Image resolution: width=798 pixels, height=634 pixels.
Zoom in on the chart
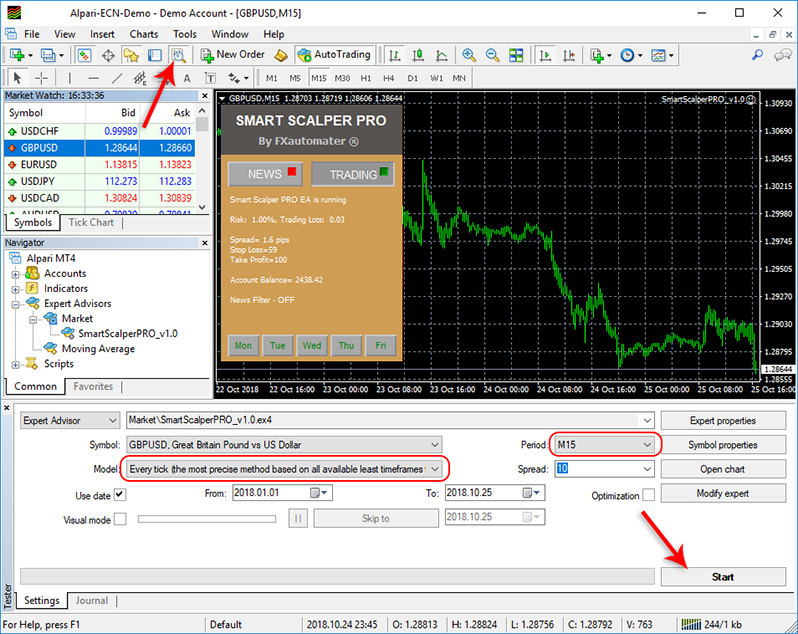pyautogui.click(x=469, y=55)
